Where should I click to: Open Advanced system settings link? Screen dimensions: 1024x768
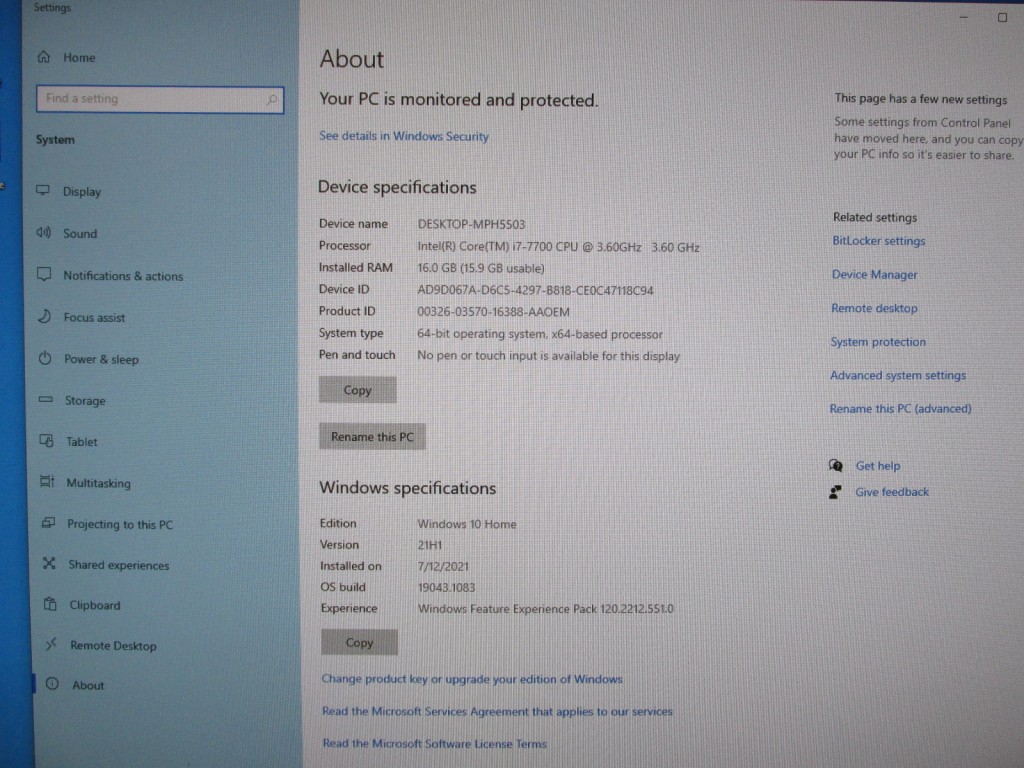point(898,375)
